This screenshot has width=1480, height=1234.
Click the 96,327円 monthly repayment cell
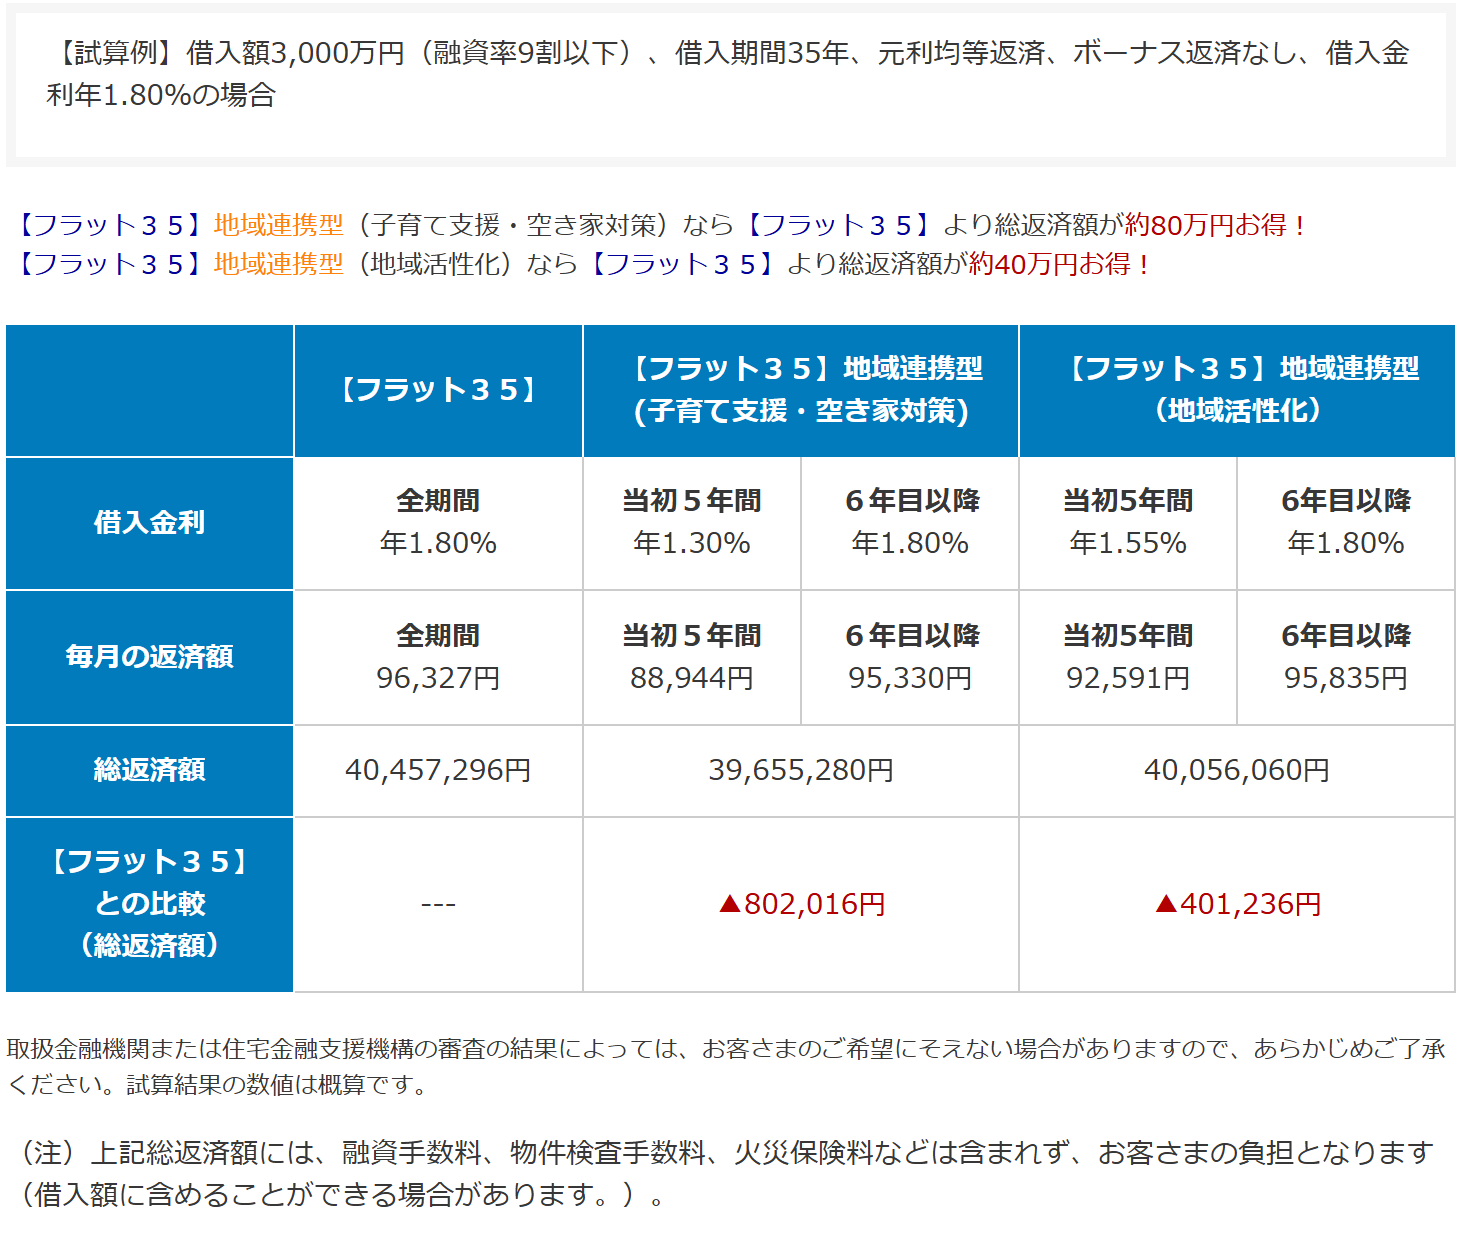click(438, 657)
